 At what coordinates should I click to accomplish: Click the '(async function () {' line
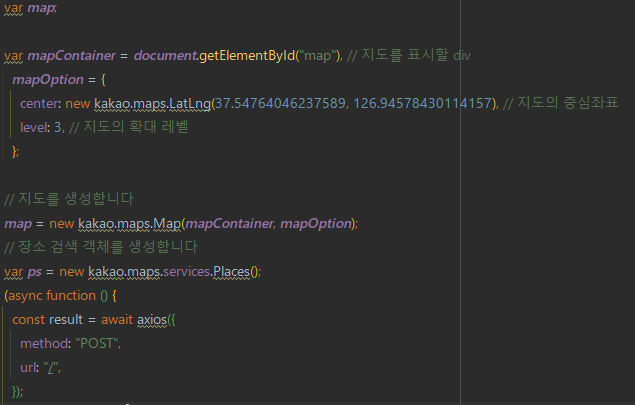pyautogui.click(x=60, y=296)
